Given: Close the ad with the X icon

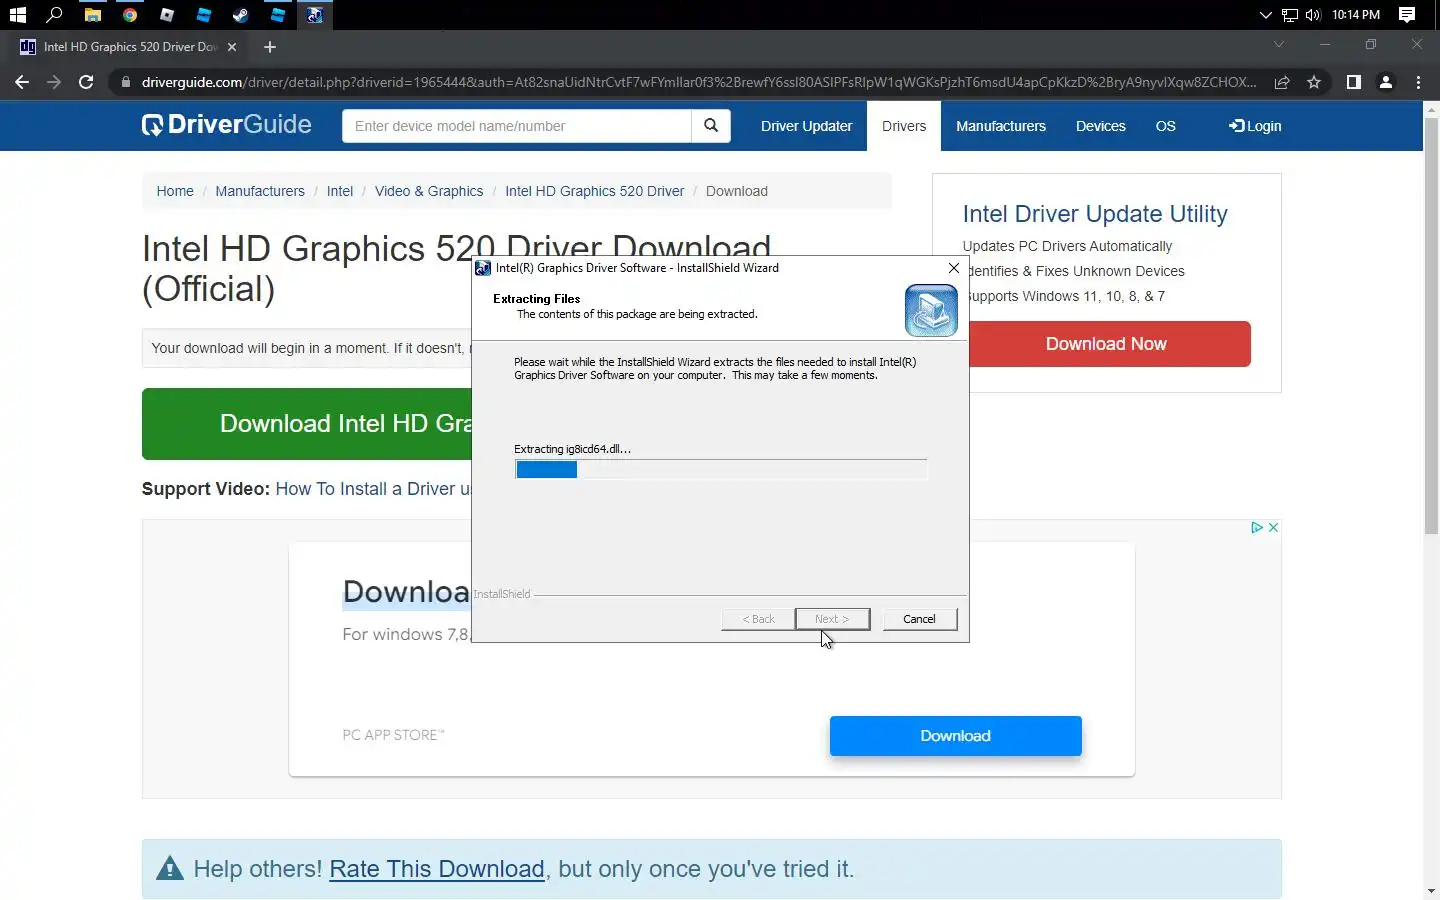Looking at the screenshot, I should [x=1273, y=527].
